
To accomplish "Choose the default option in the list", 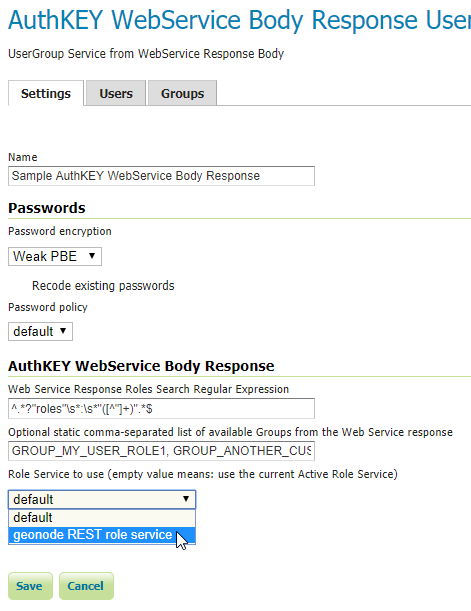I will click(102, 518).
